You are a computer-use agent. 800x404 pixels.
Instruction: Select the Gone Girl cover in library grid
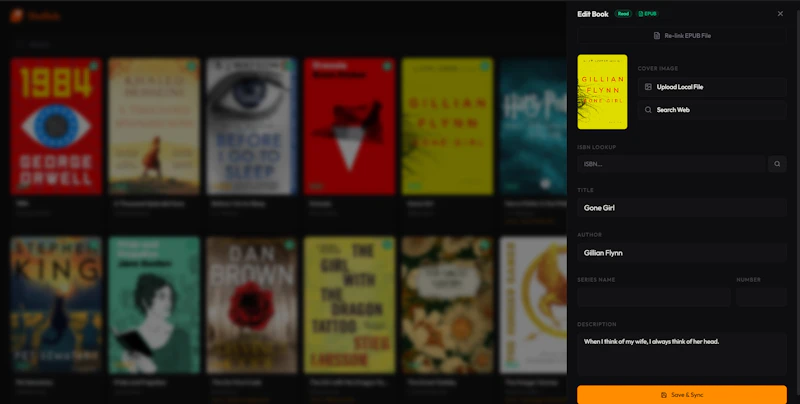point(447,127)
